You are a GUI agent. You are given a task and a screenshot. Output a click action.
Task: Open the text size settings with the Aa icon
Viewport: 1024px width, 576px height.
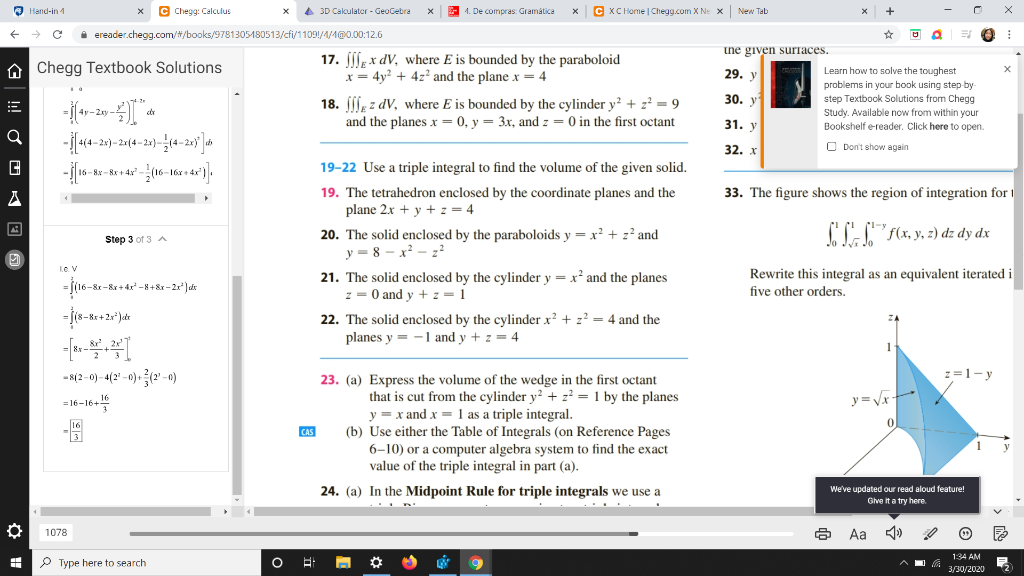pyautogui.click(x=857, y=534)
